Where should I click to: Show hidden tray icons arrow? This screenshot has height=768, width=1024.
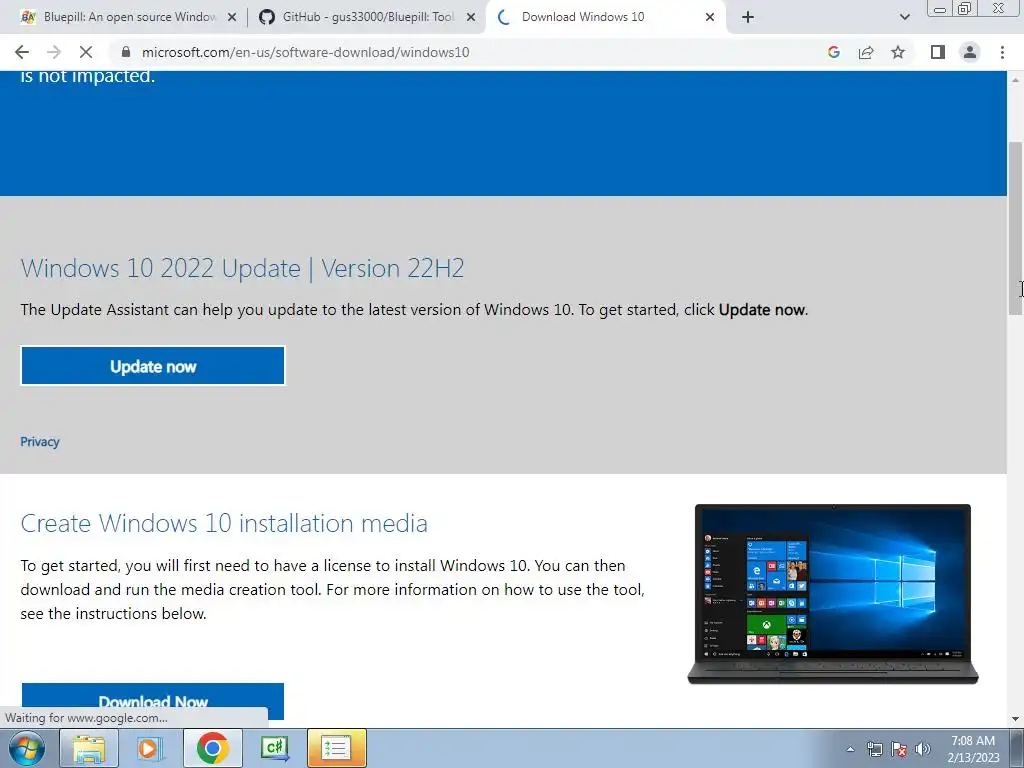tap(850, 749)
